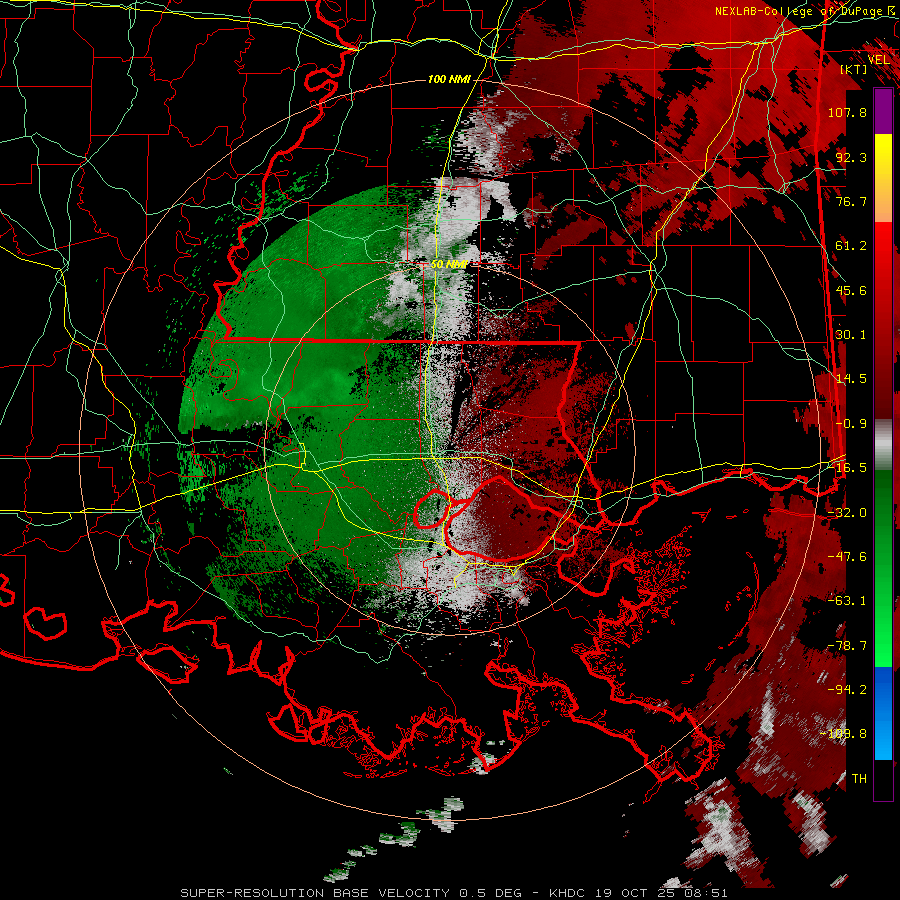900x900 pixels.
Task: Click the 61.2 velocity scale value
Action: pos(851,246)
